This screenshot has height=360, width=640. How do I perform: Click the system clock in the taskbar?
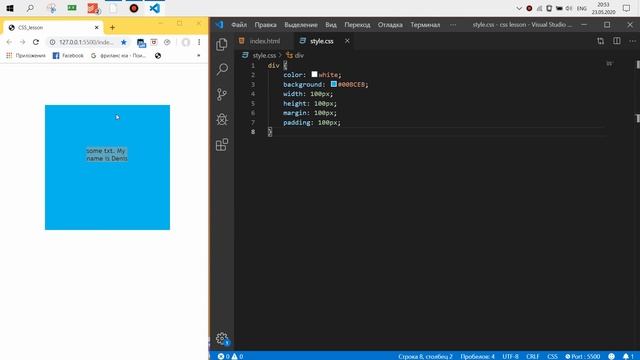coord(603,8)
